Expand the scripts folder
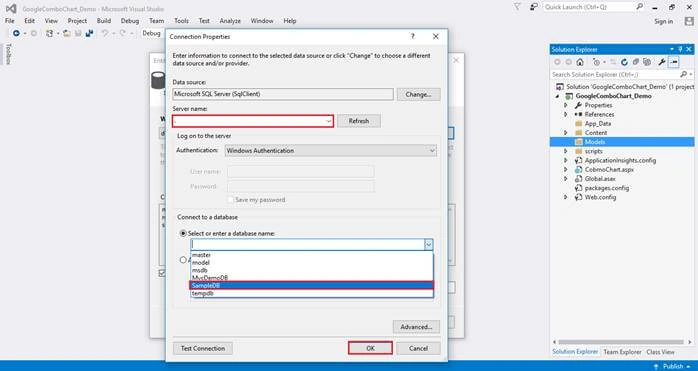Image resolution: width=698 pixels, height=371 pixels. [x=566, y=151]
